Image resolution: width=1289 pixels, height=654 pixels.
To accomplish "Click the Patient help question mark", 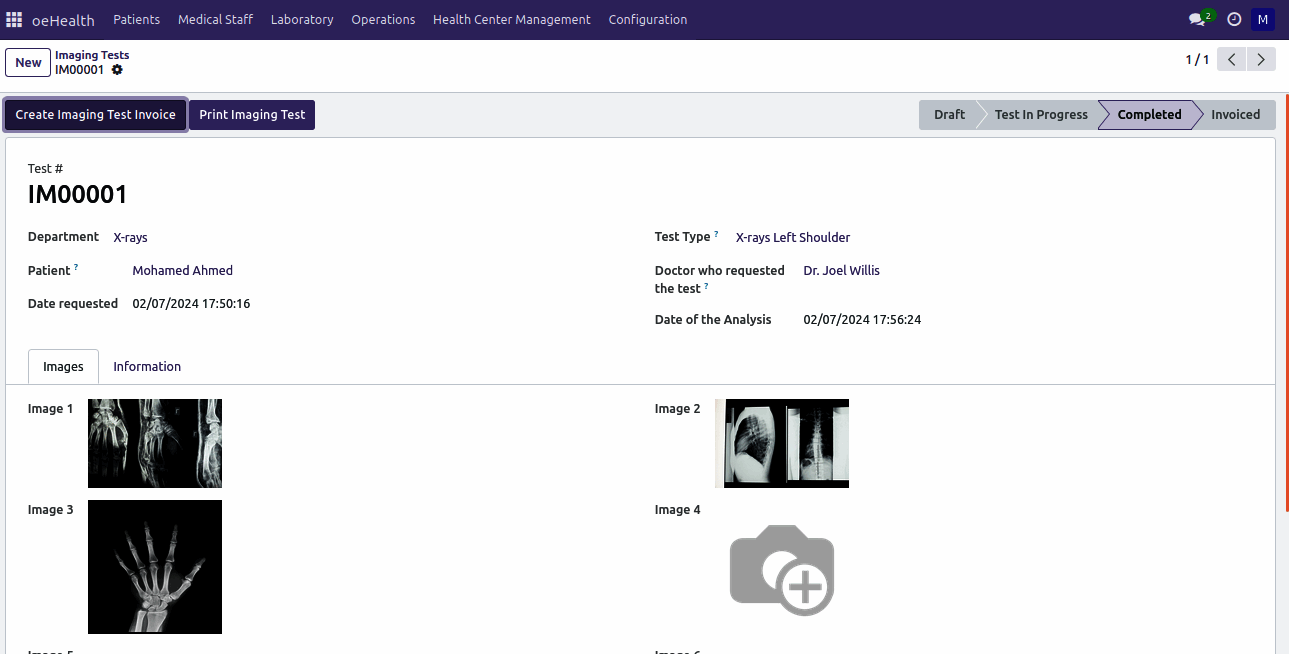I will [76, 267].
